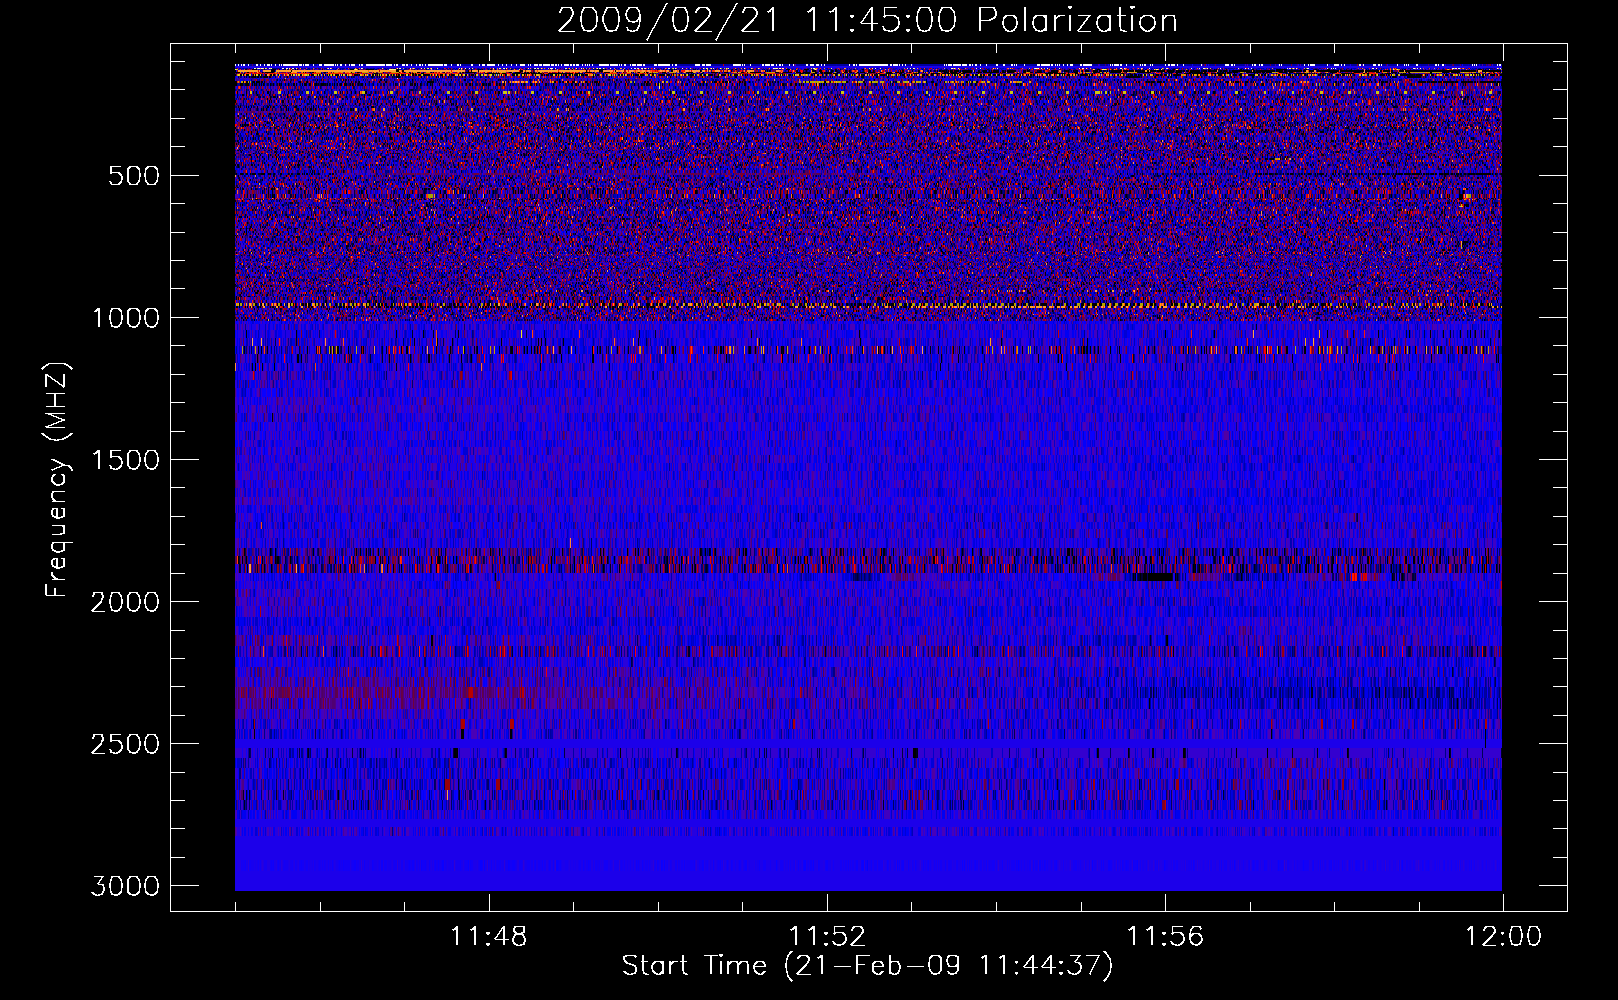
Task: Click the black dropout segment near 1900 MHz
Action: (x=1155, y=577)
